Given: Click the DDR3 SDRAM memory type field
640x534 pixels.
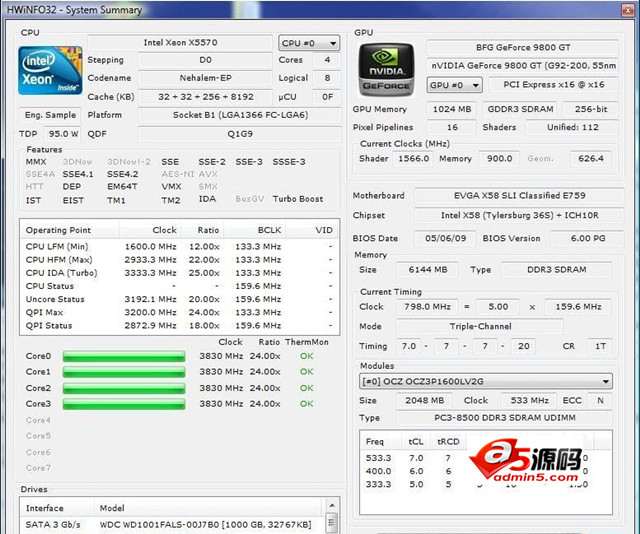Looking at the screenshot, I should point(556,270).
